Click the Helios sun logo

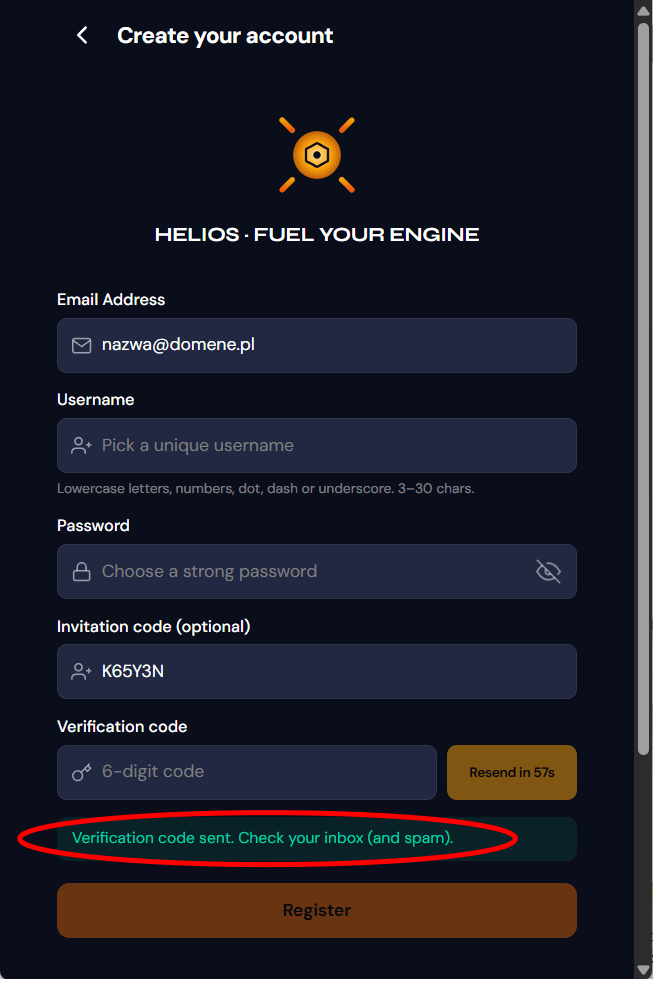pyautogui.click(x=317, y=155)
